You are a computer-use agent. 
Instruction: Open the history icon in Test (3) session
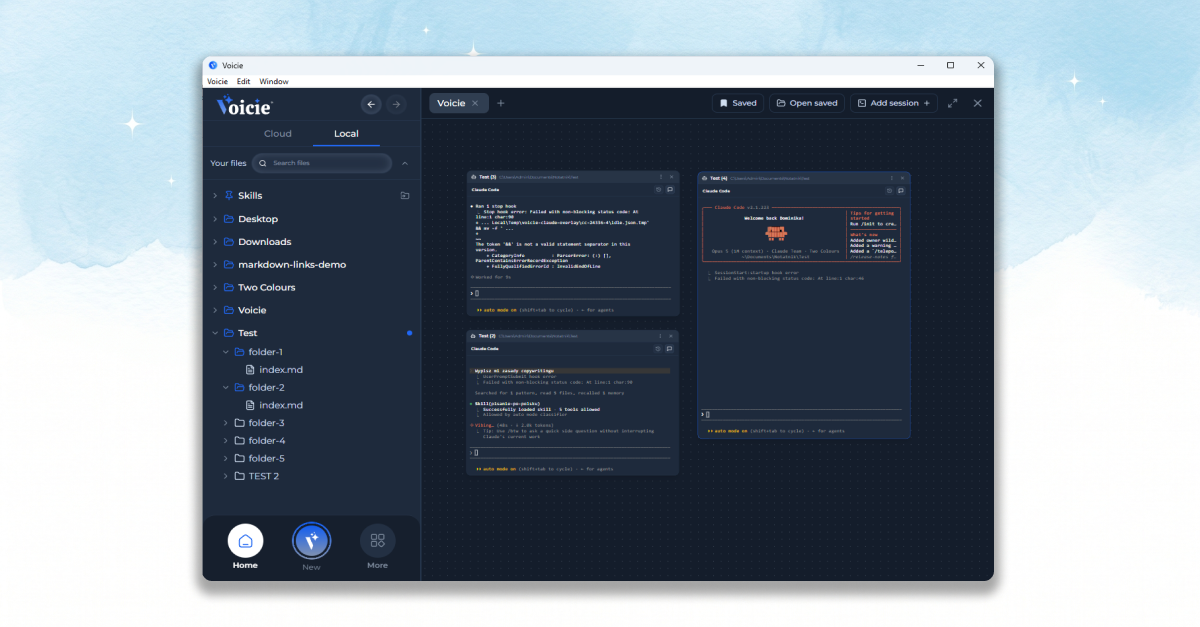pyautogui.click(x=658, y=189)
